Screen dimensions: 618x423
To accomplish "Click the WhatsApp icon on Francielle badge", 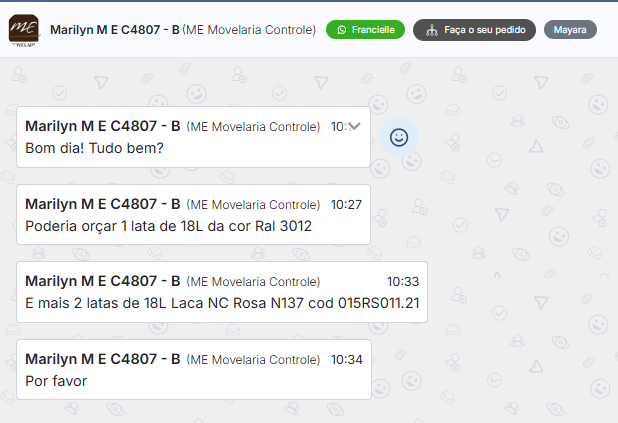I will click(341, 30).
